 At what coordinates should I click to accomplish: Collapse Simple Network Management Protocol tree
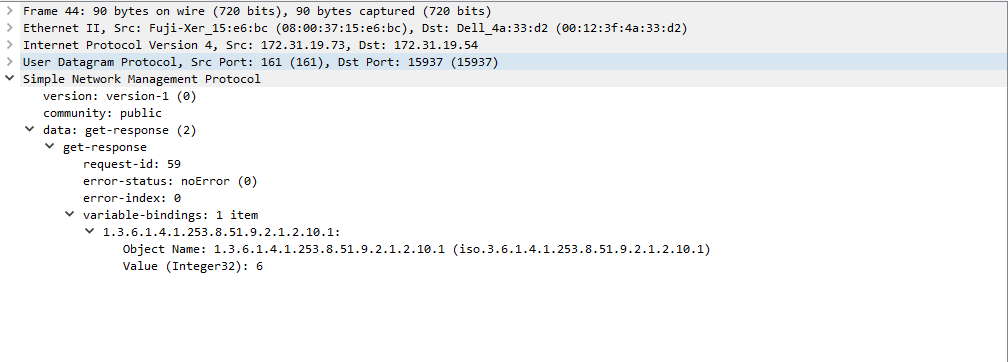click(x=9, y=78)
